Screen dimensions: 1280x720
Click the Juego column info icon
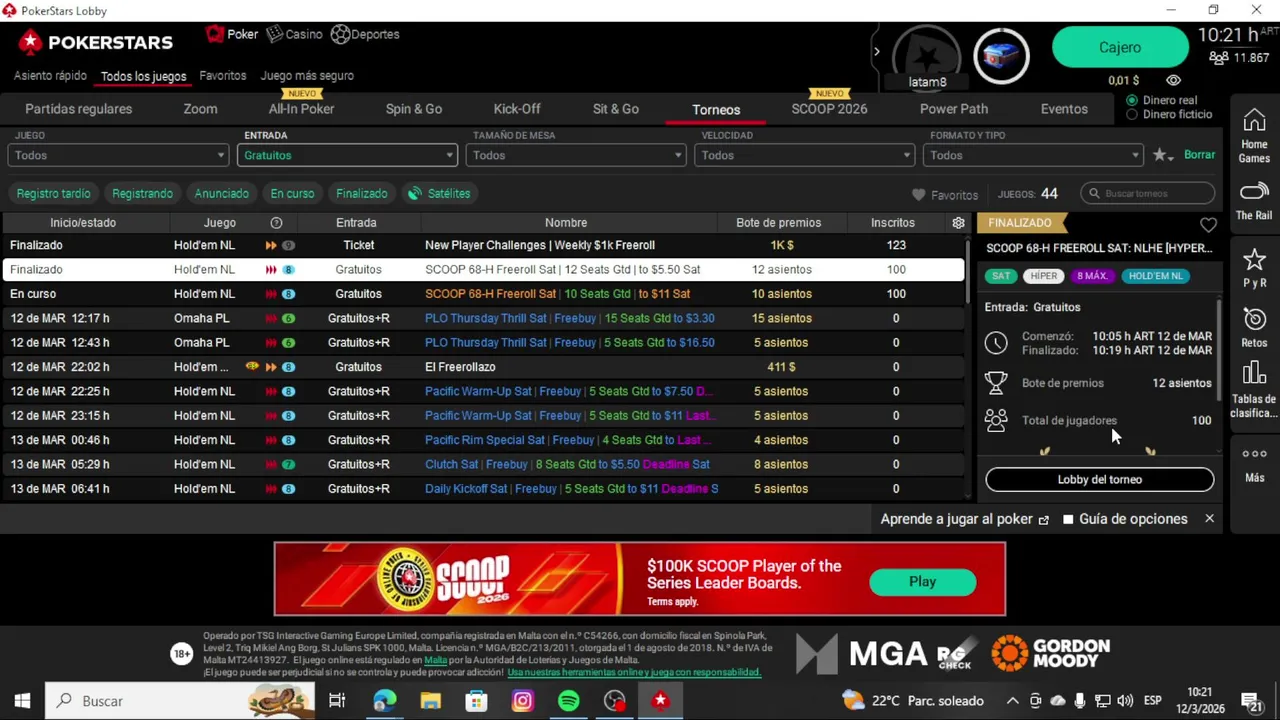click(276, 223)
